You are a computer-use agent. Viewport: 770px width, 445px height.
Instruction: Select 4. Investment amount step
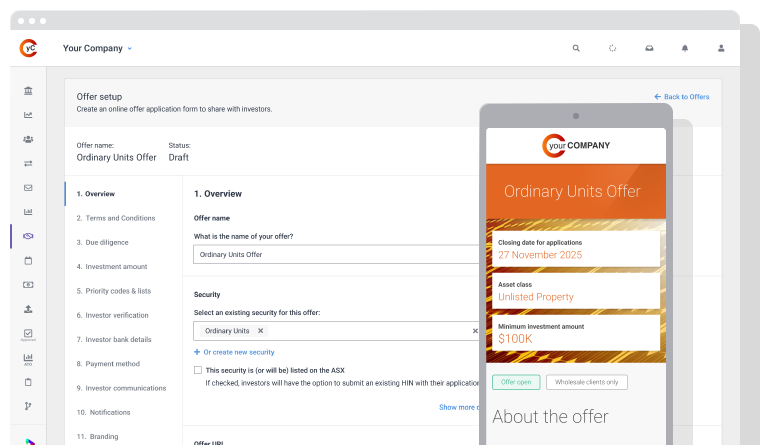pyautogui.click(x=111, y=267)
